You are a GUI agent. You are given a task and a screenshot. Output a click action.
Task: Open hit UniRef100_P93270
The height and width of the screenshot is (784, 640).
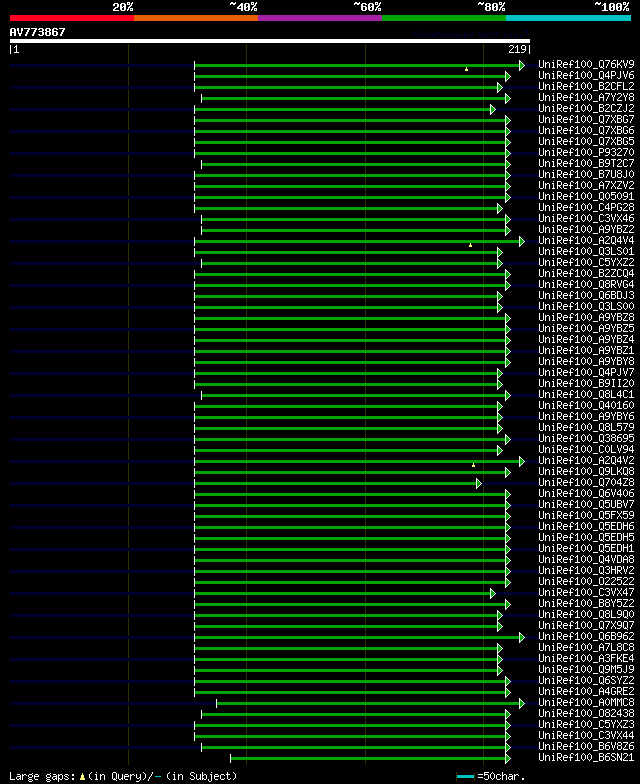586,152
